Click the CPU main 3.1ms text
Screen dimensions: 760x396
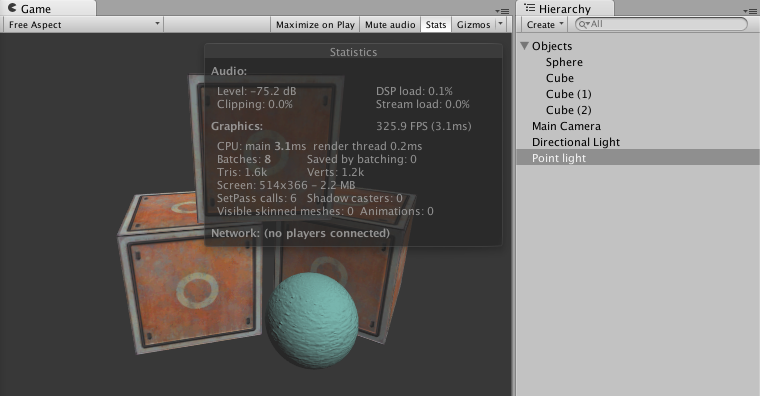(x=262, y=146)
